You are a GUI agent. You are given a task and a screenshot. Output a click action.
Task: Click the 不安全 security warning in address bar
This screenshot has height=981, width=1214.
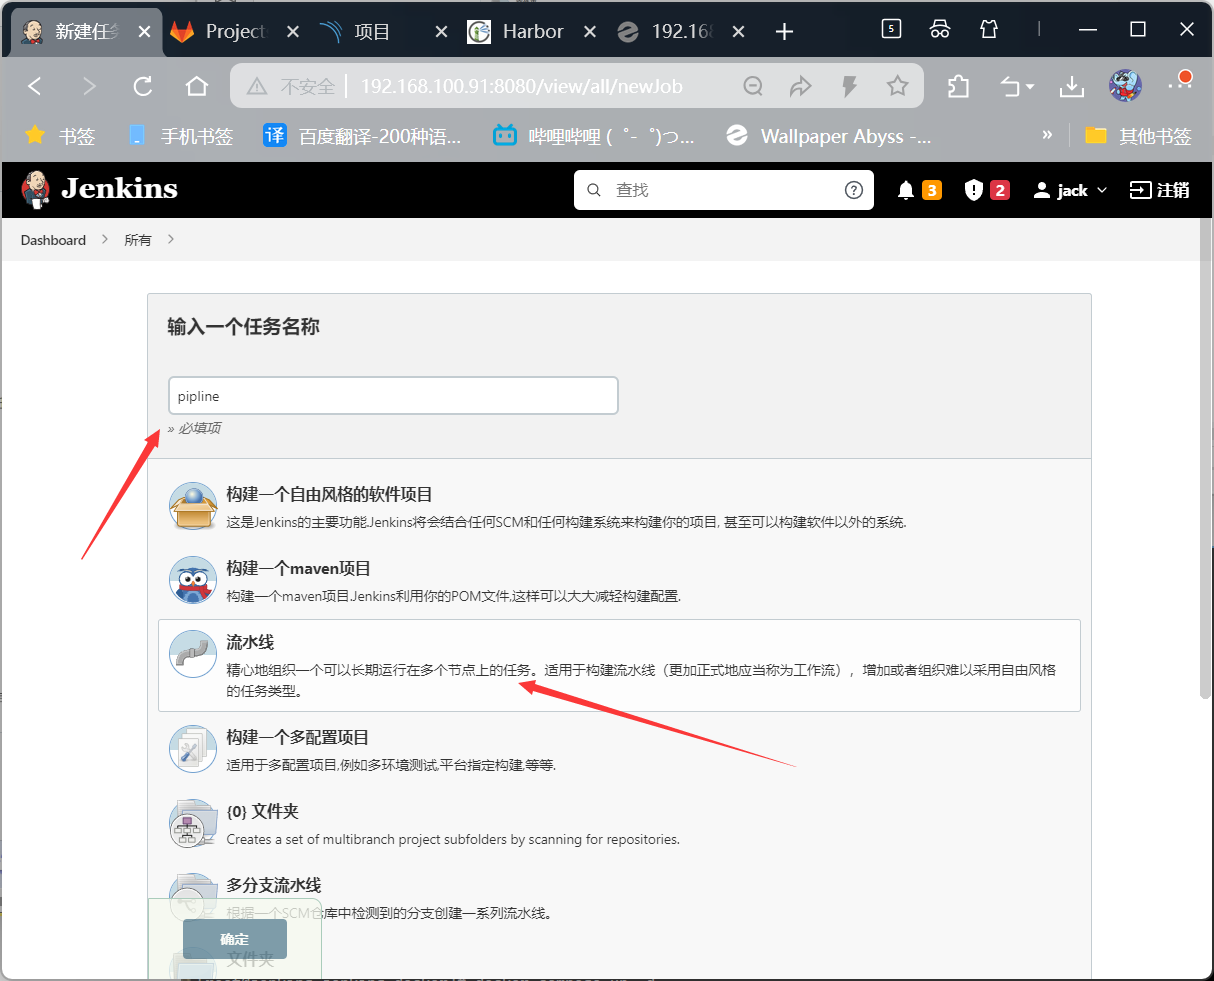(291, 86)
